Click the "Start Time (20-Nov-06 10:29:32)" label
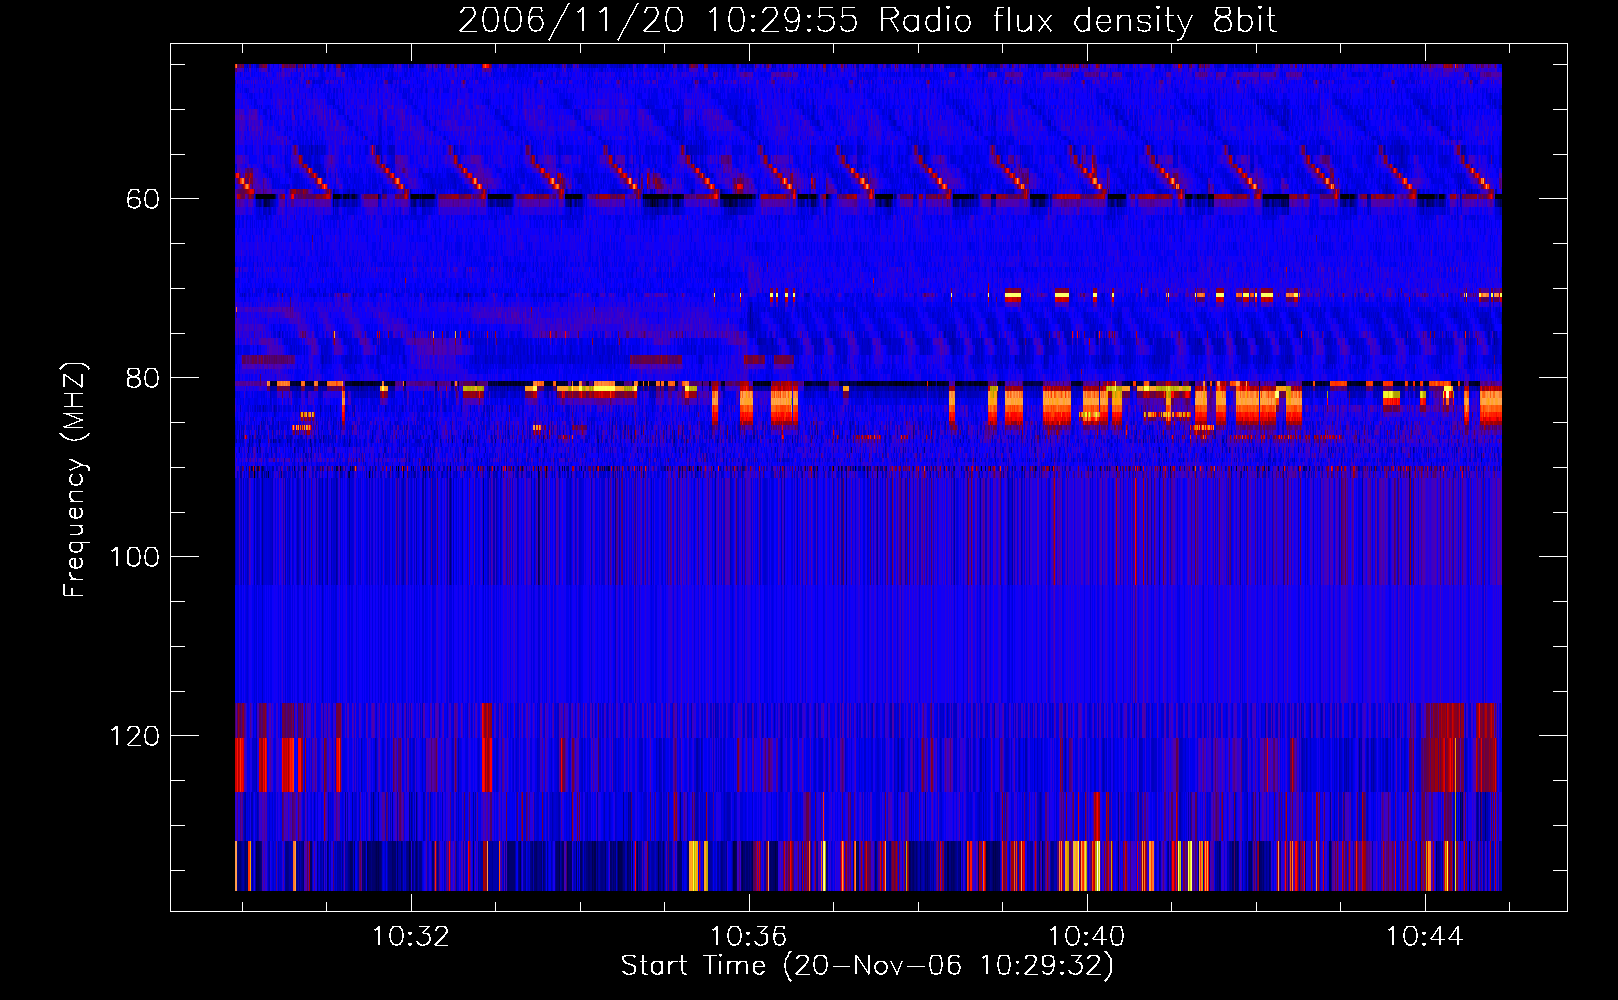Viewport: 1618px width, 1000px height. point(867,966)
